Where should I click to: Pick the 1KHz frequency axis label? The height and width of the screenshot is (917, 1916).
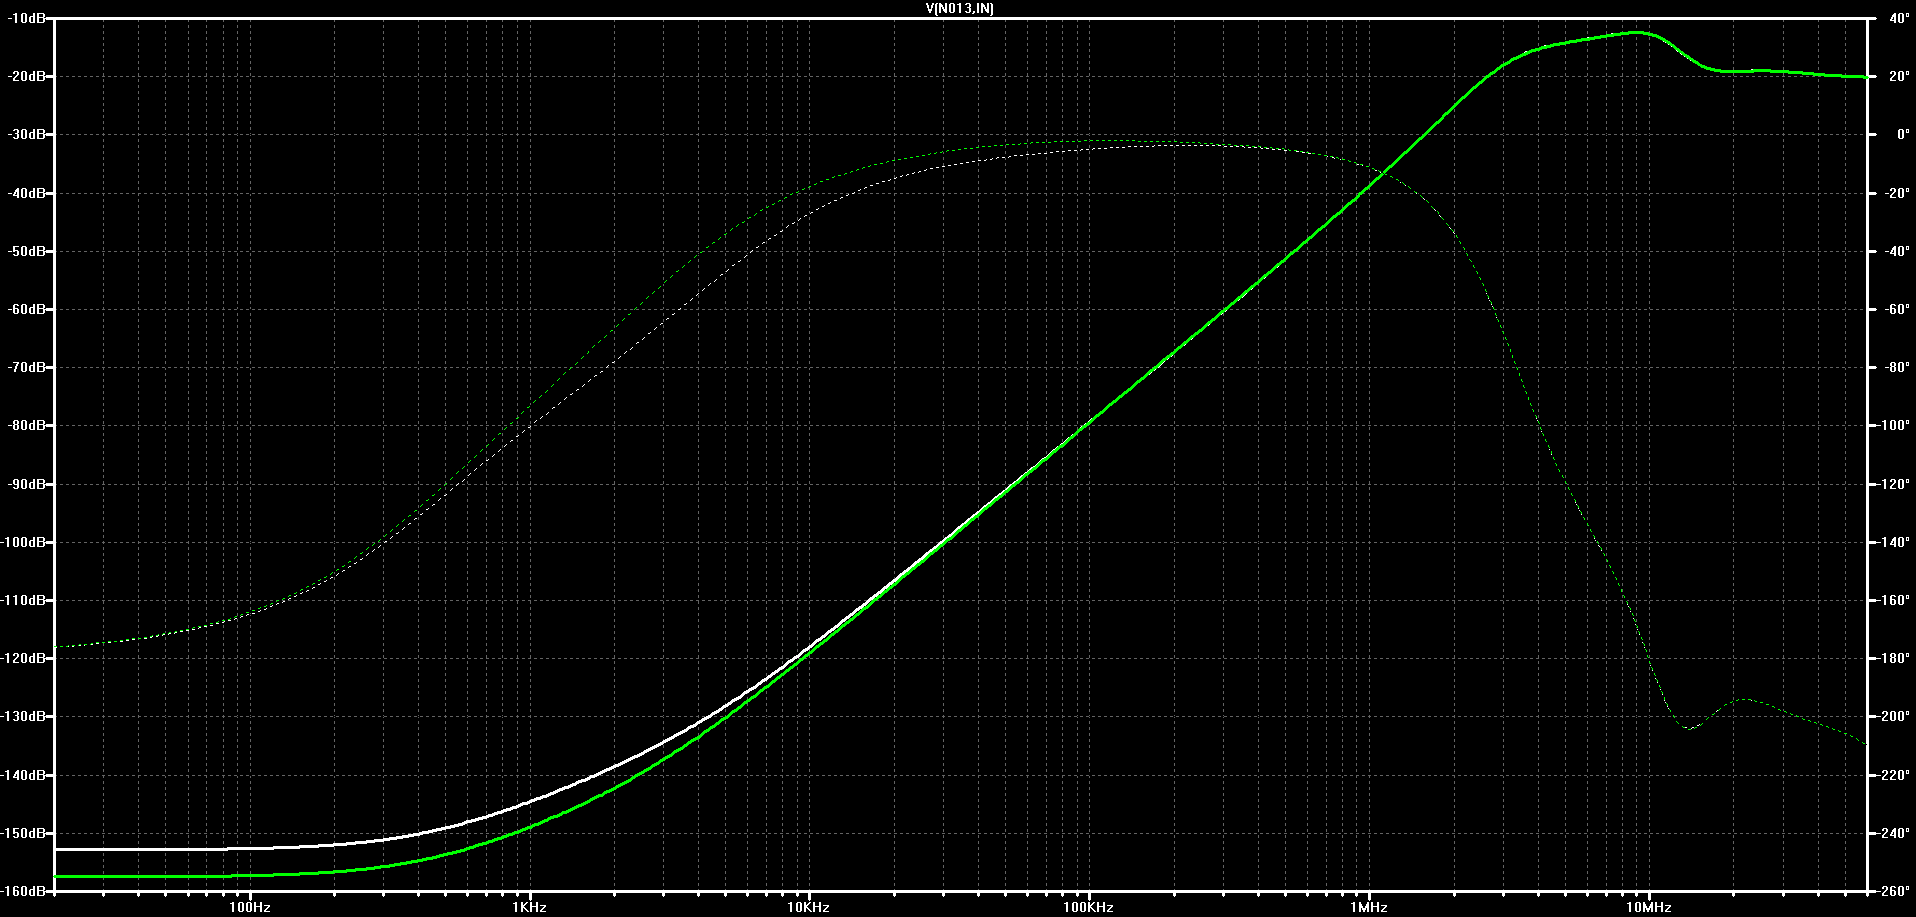pyautogui.click(x=529, y=908)
